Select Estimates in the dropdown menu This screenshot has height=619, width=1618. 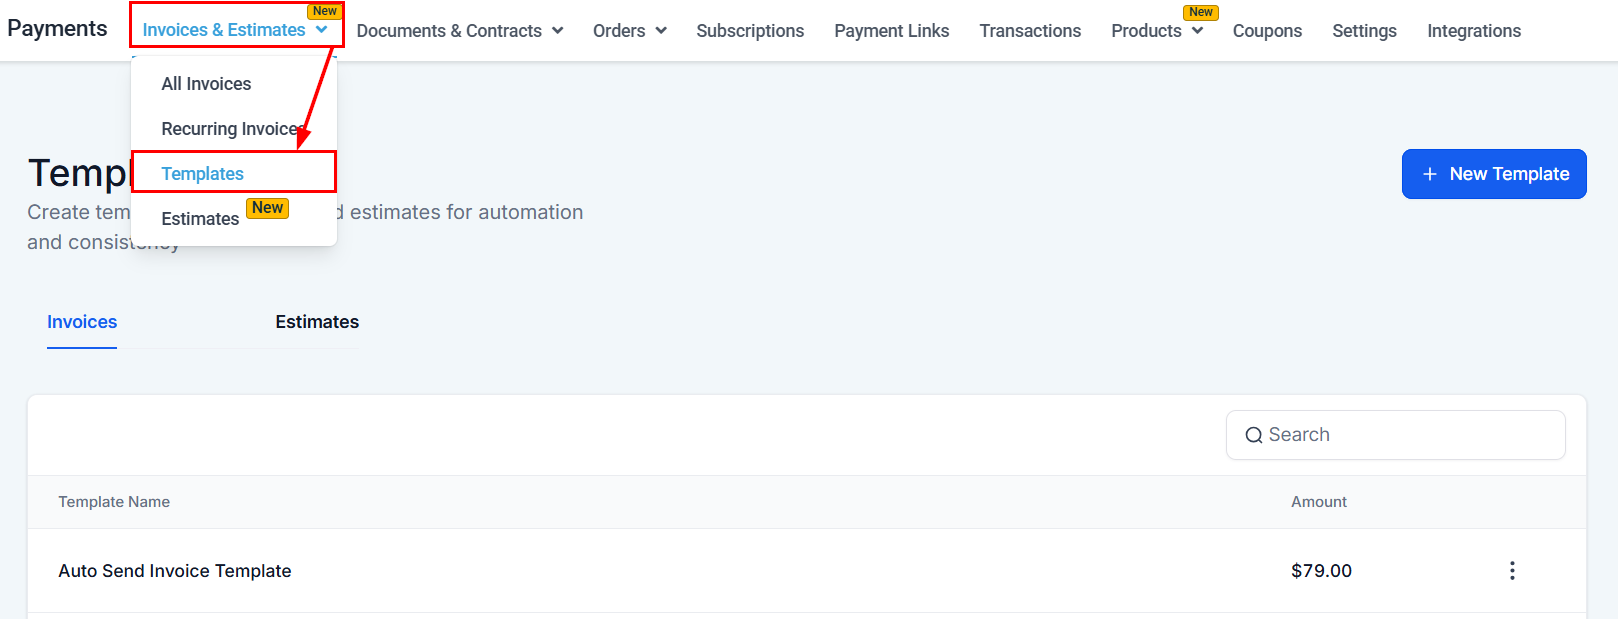(200, 219)
